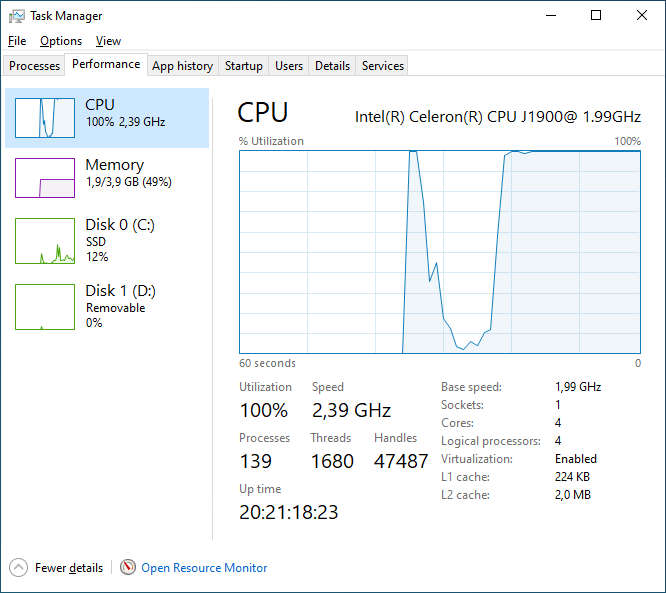666x593 pixels.
Task: Open the File menu
Action: click(17, 41)
